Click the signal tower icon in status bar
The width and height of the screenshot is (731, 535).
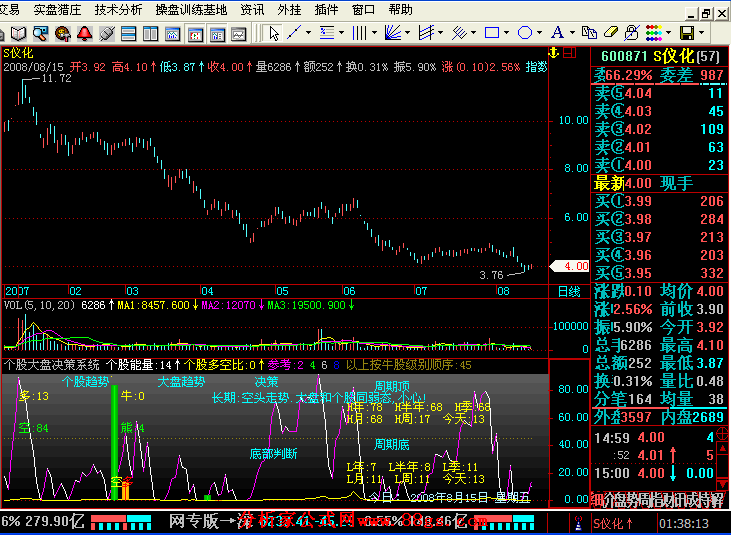(579, 523)
